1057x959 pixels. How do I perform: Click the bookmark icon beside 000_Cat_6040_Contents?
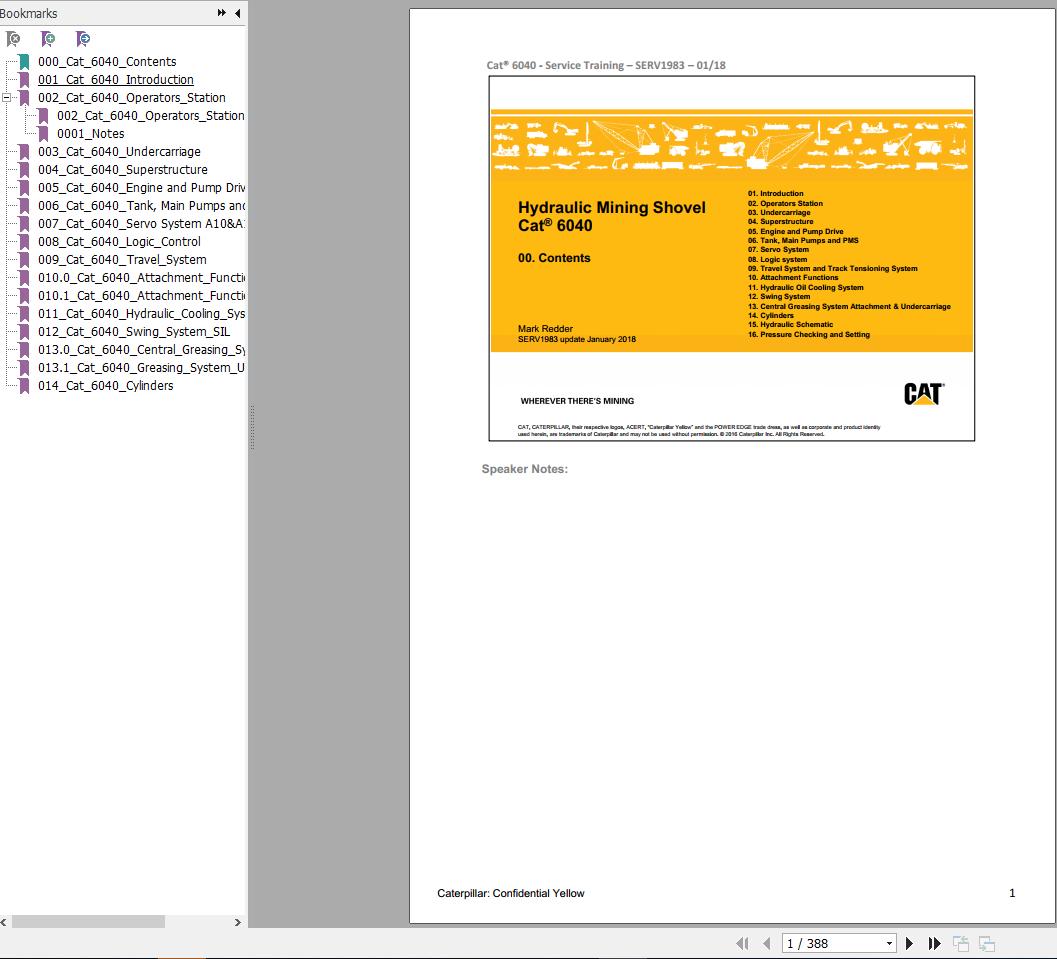pyautogui.click(x=24, y=62)
